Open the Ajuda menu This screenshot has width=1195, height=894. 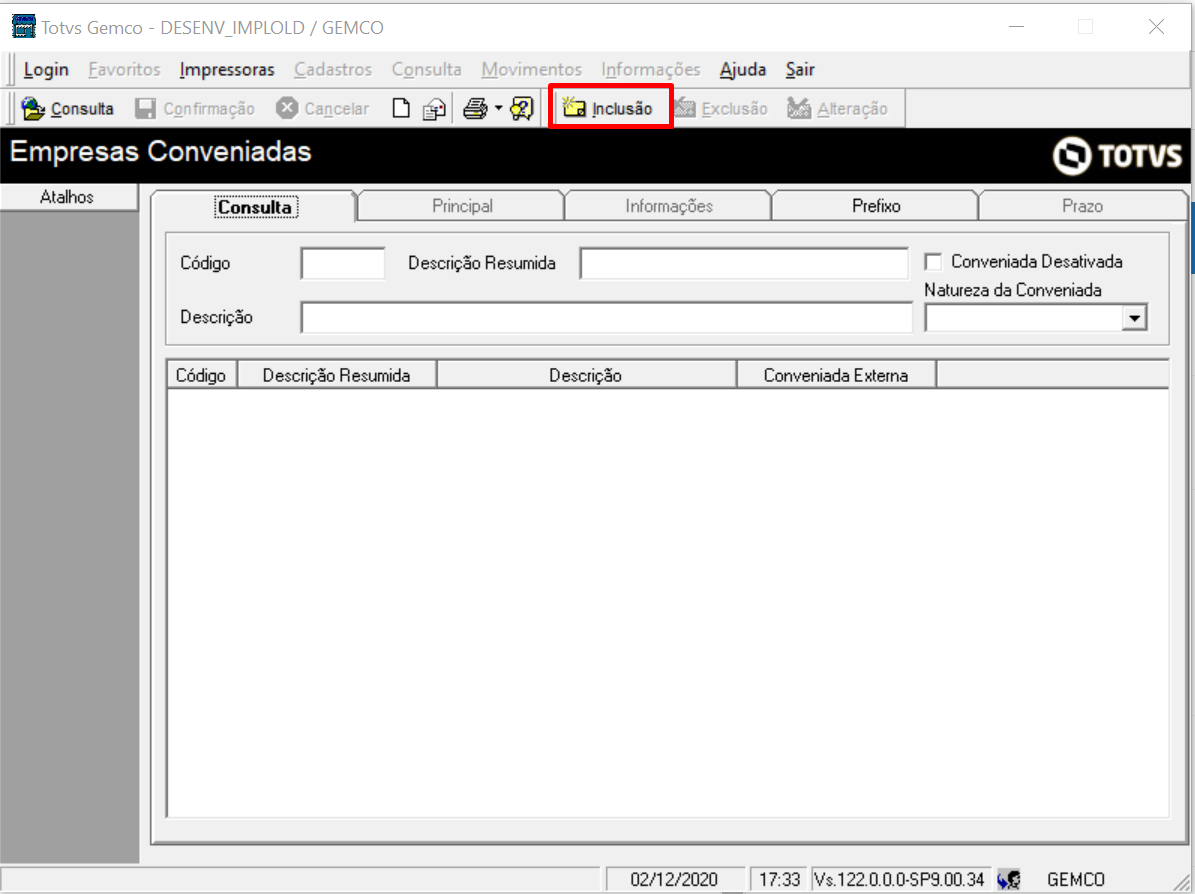(x=743, y=69)
